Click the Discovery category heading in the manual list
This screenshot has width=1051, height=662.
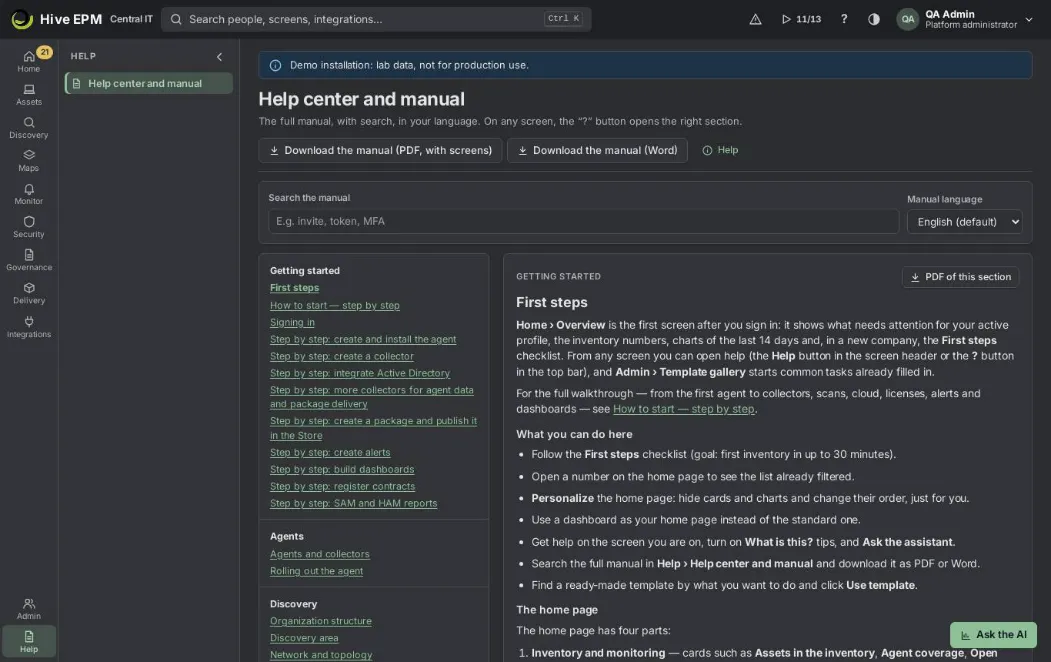click(x=293, y=604)
